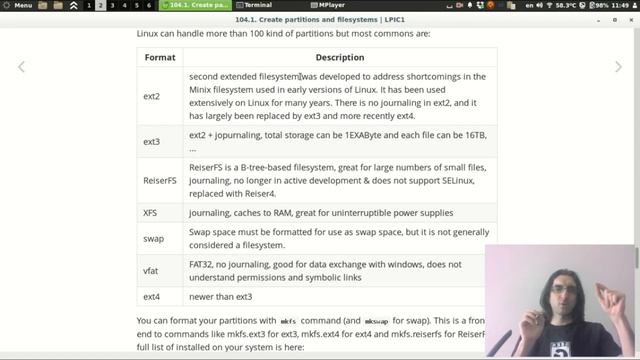Click the green tray icon left of the orange icon
Screen dimensions: 640x360
point(480,5)
